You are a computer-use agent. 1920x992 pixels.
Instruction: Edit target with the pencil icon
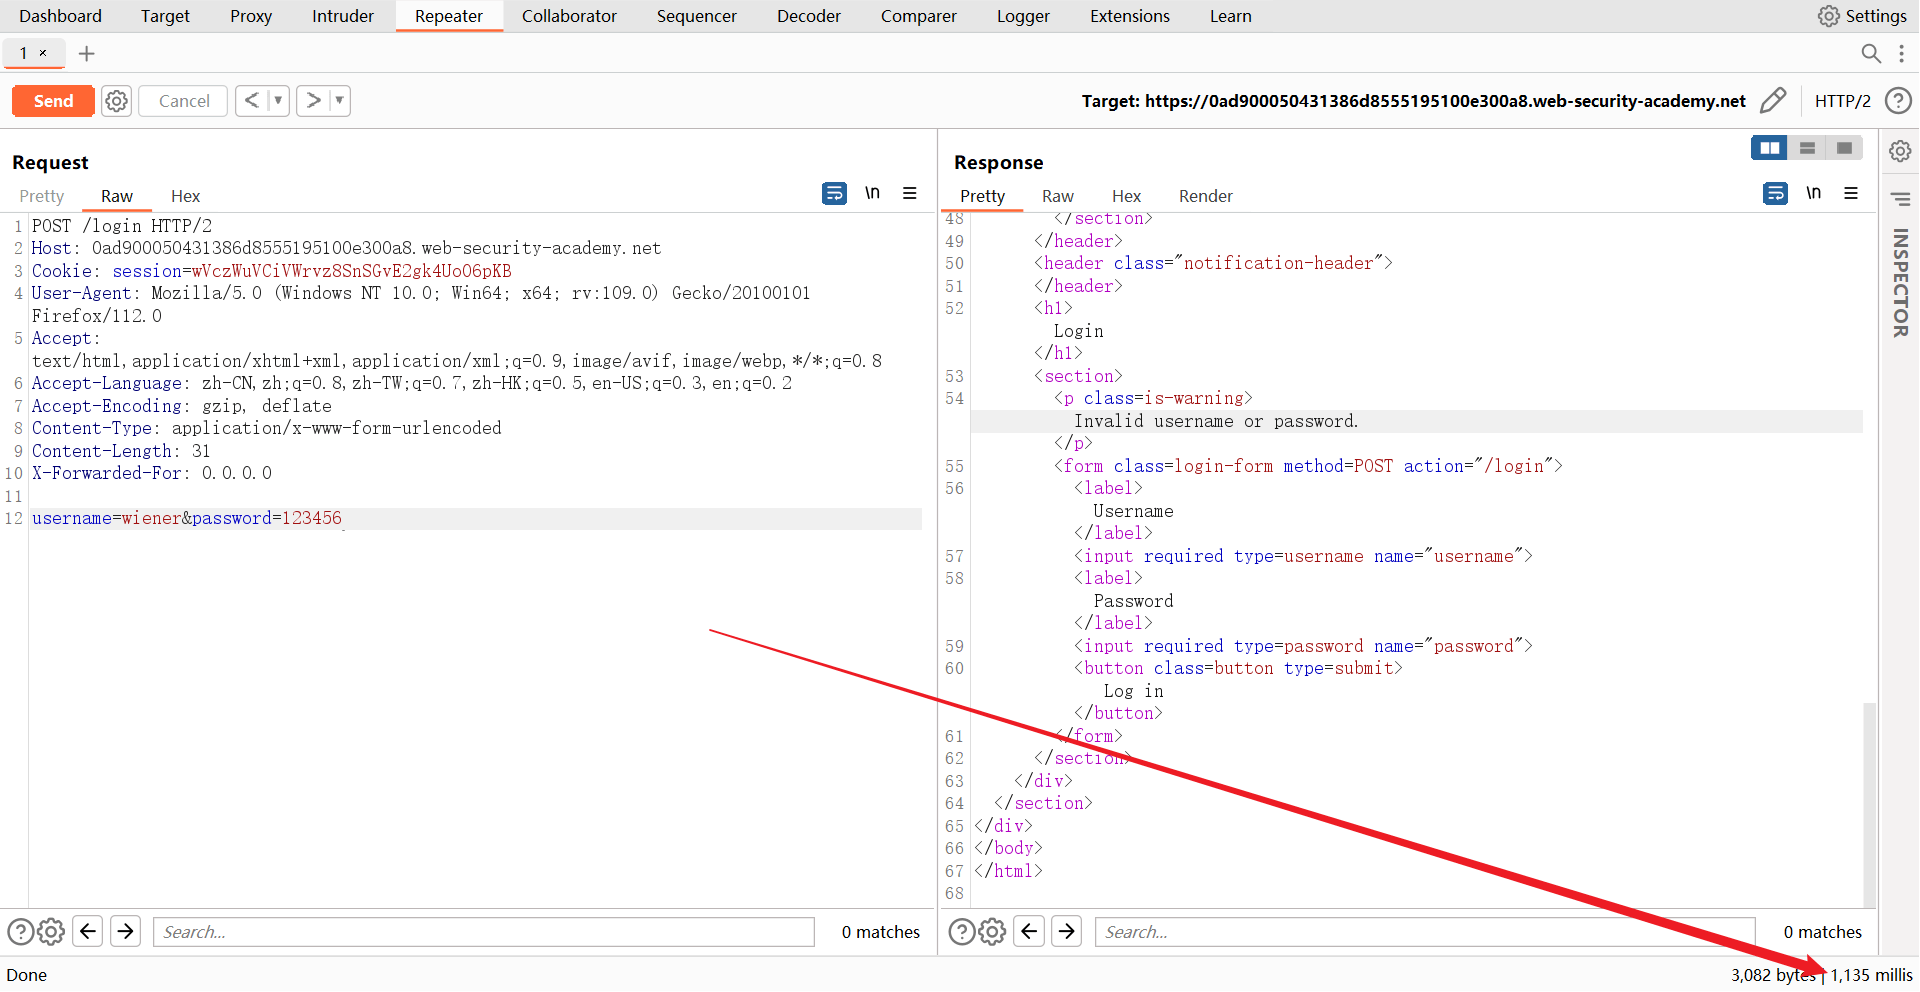point(1772,101)
